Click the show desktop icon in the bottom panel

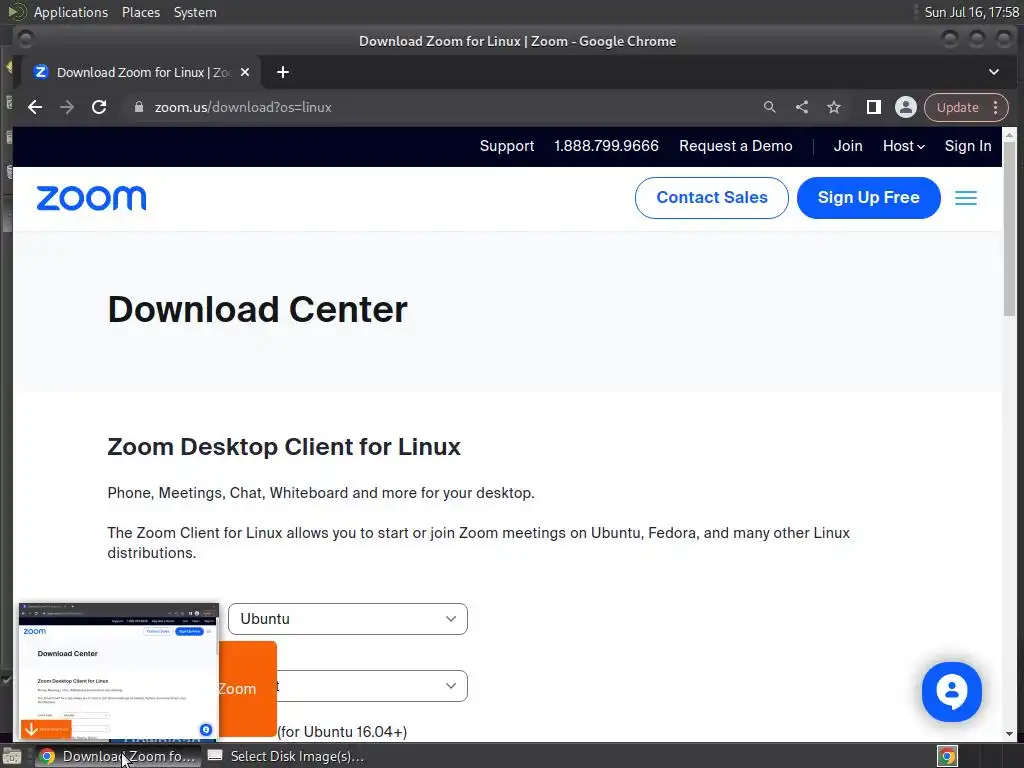12,756
